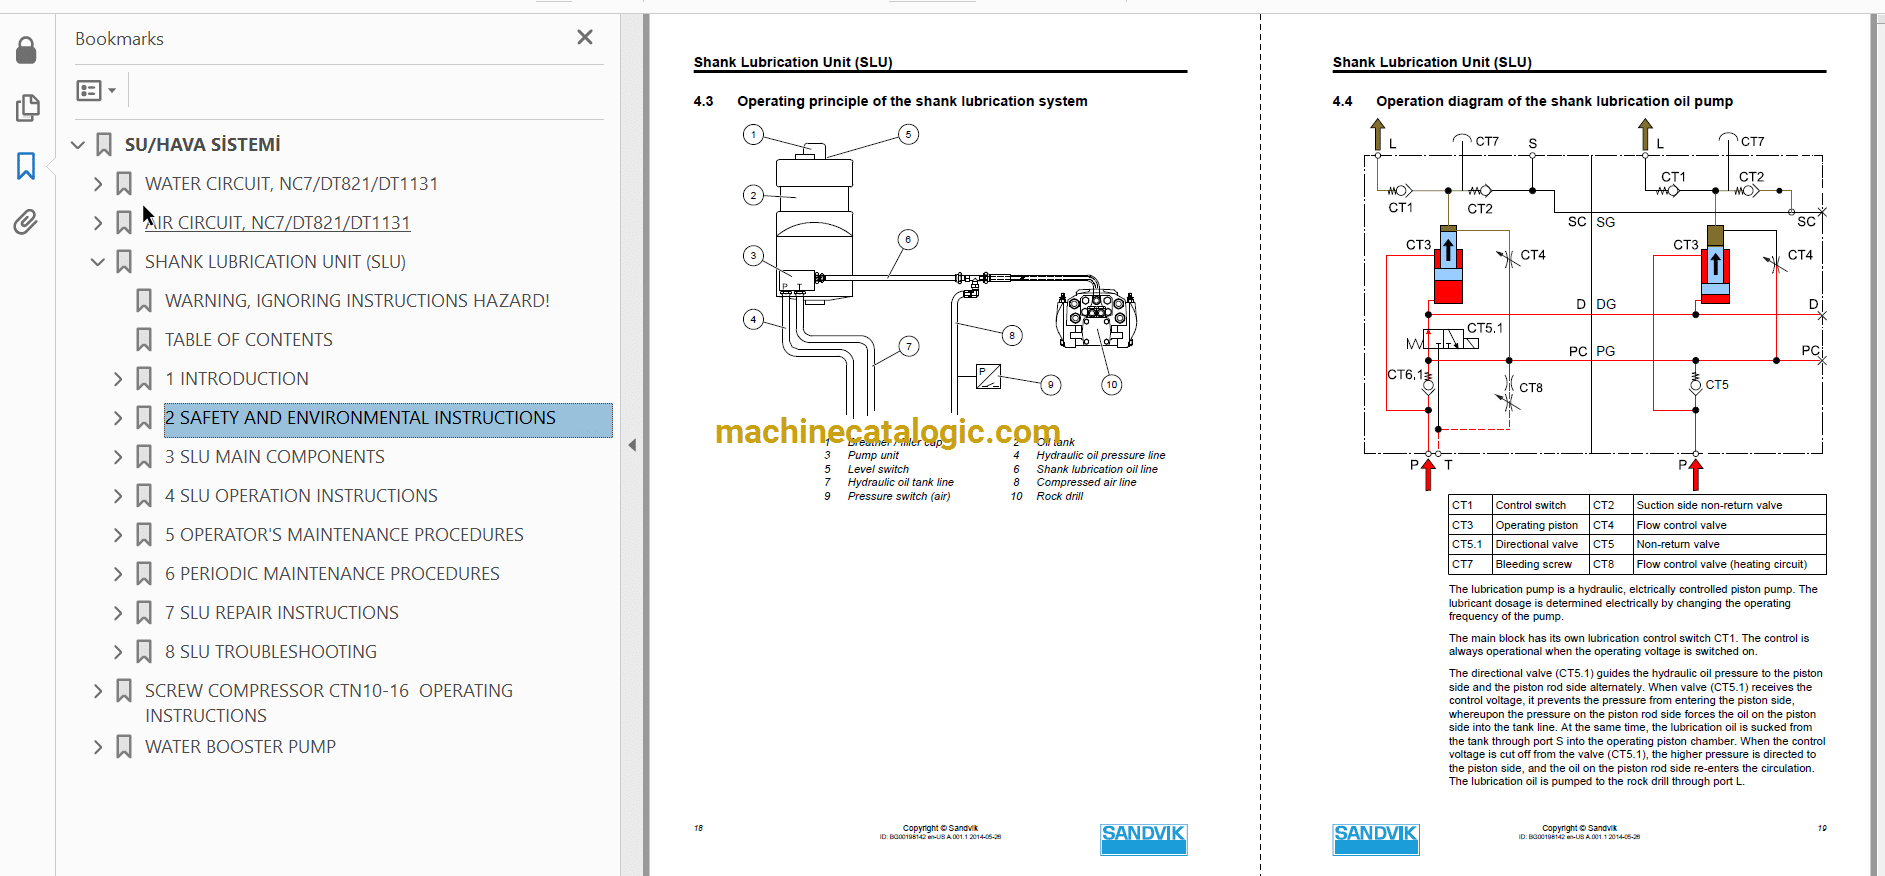This screenshot has width=1885, height=876.
Task: Expand the AIR CIRCUIT bookmark chevron
Action: (x=98, y=223)
